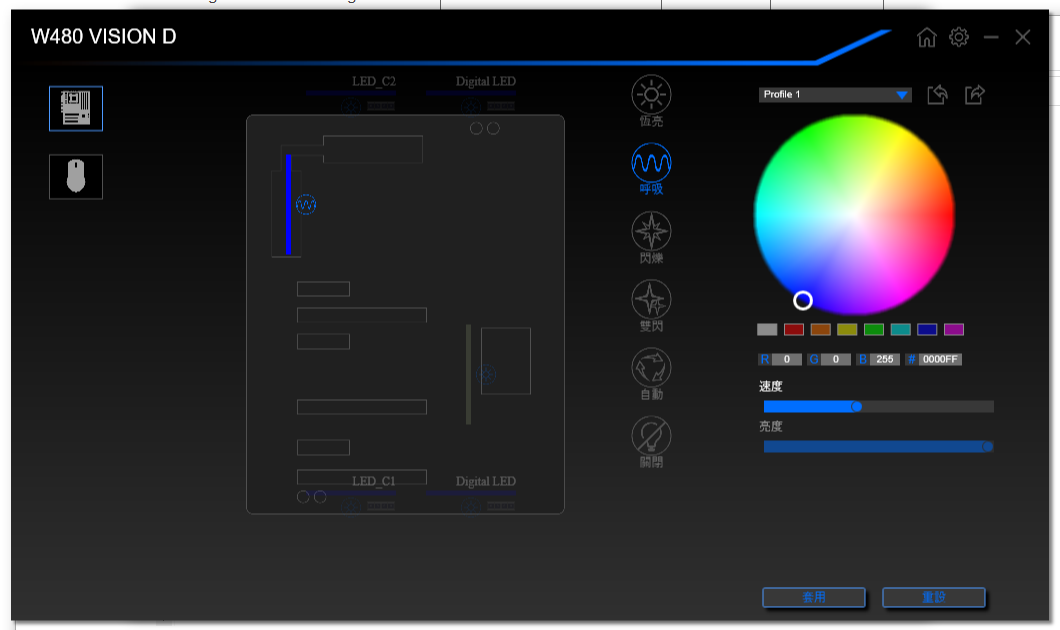
Task: Minimize the RGB Fusion window
Action: tap(991, 37)
